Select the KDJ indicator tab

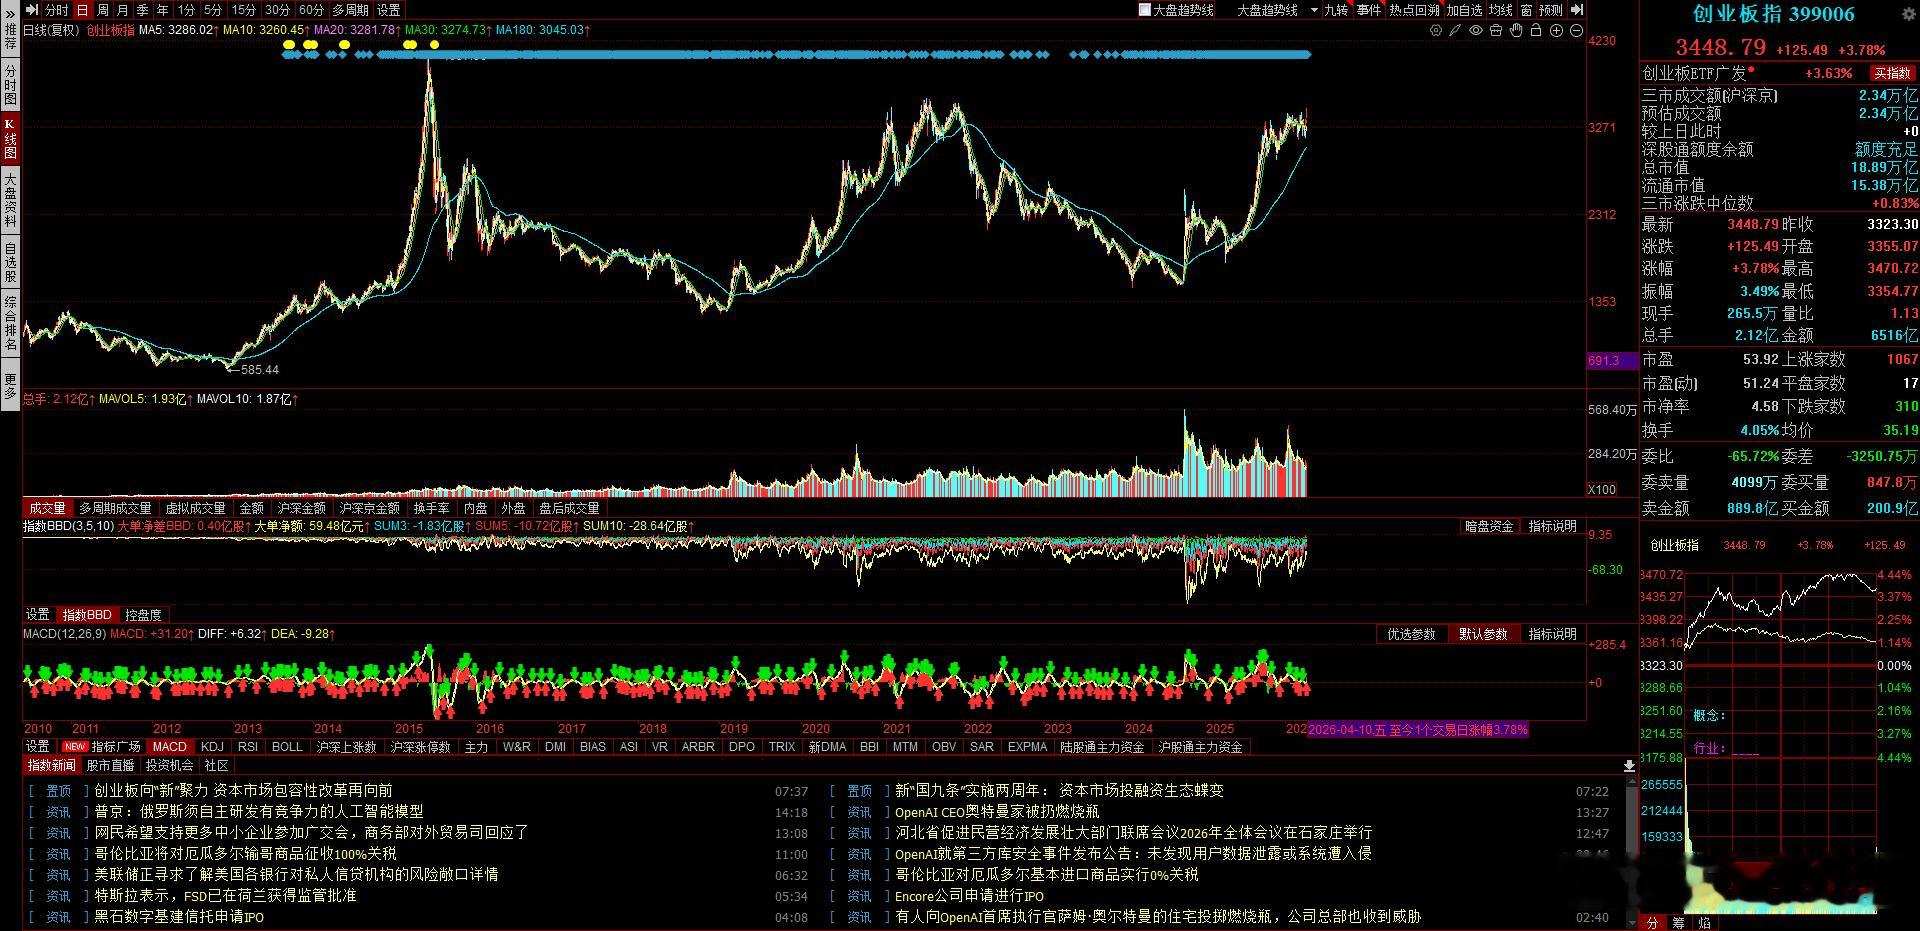pyautogui.click(x=212, y=747)
